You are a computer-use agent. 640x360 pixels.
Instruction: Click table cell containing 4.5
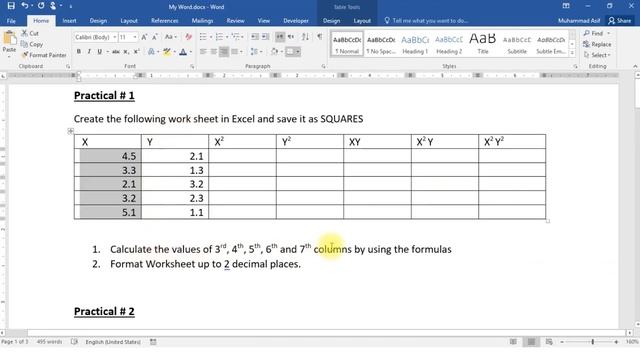(108, 156)
